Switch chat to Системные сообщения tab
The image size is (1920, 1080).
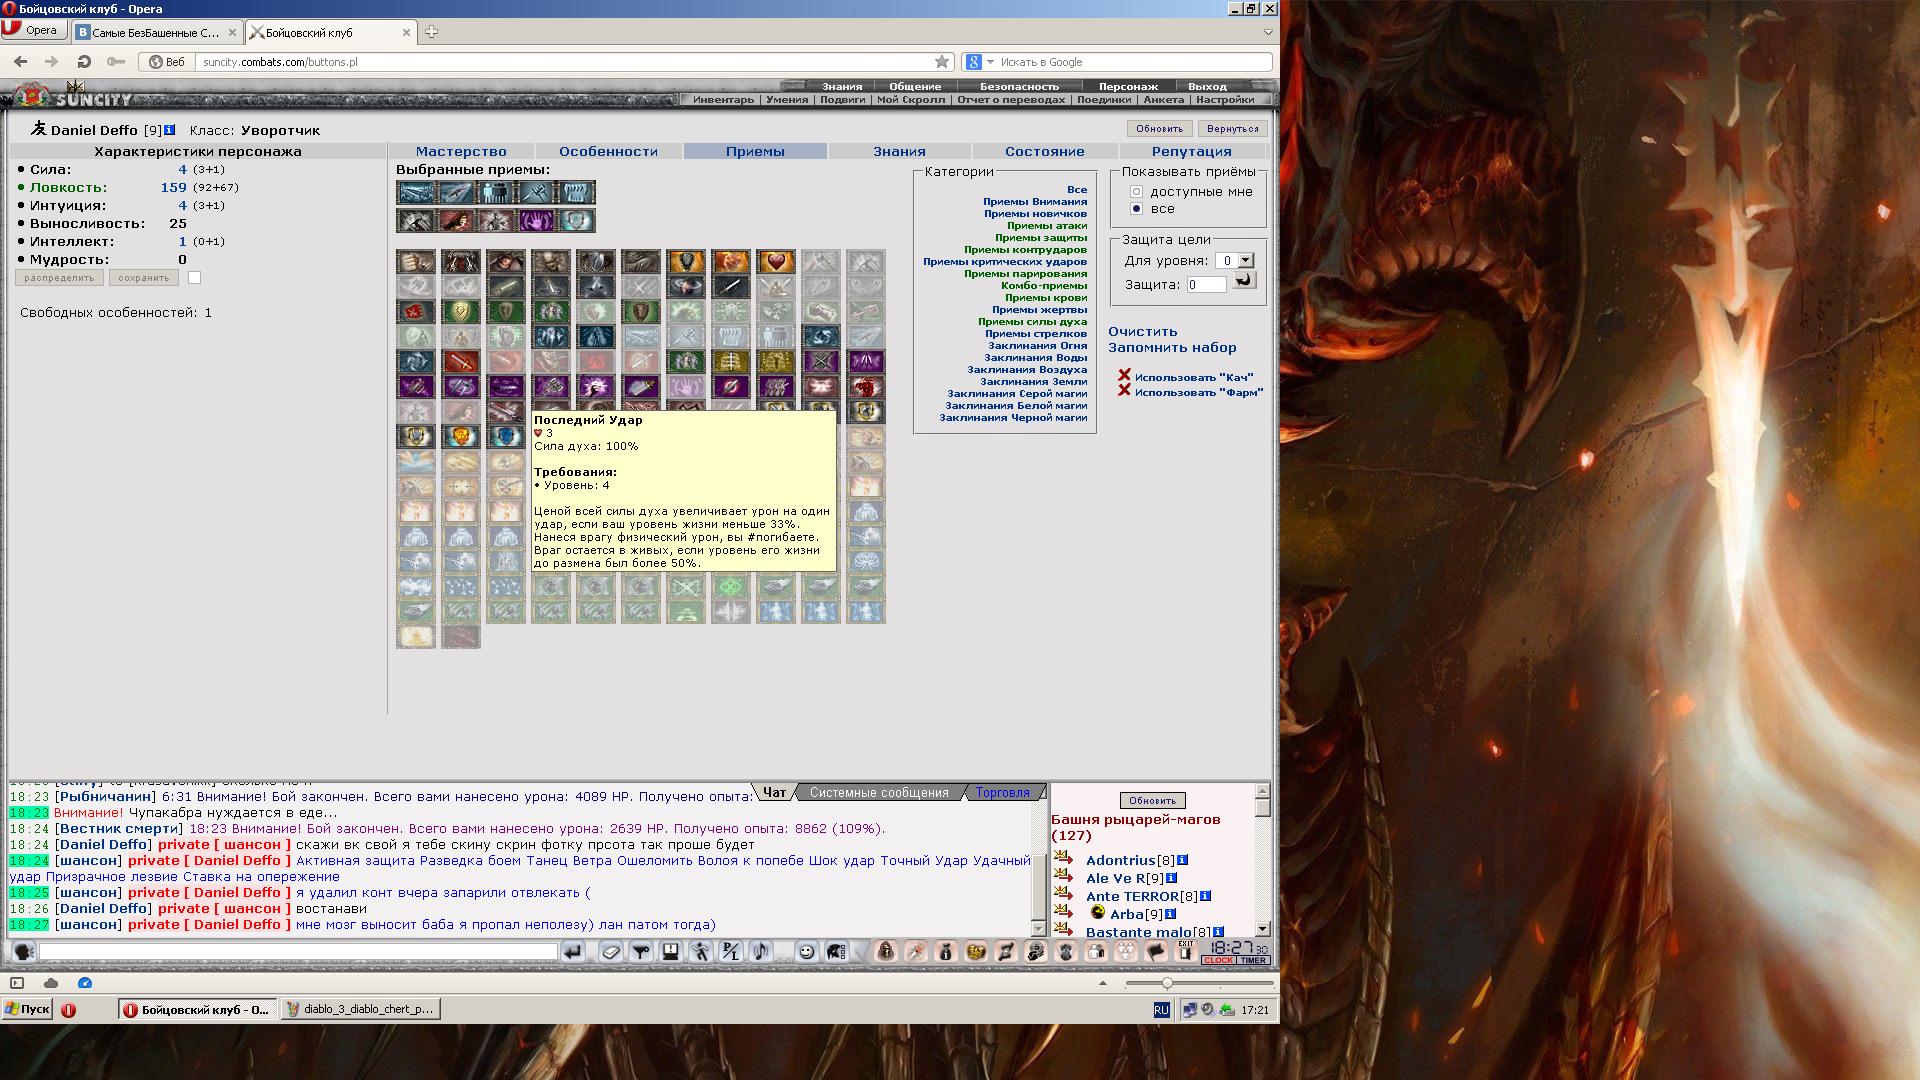(x=879, y=793)
